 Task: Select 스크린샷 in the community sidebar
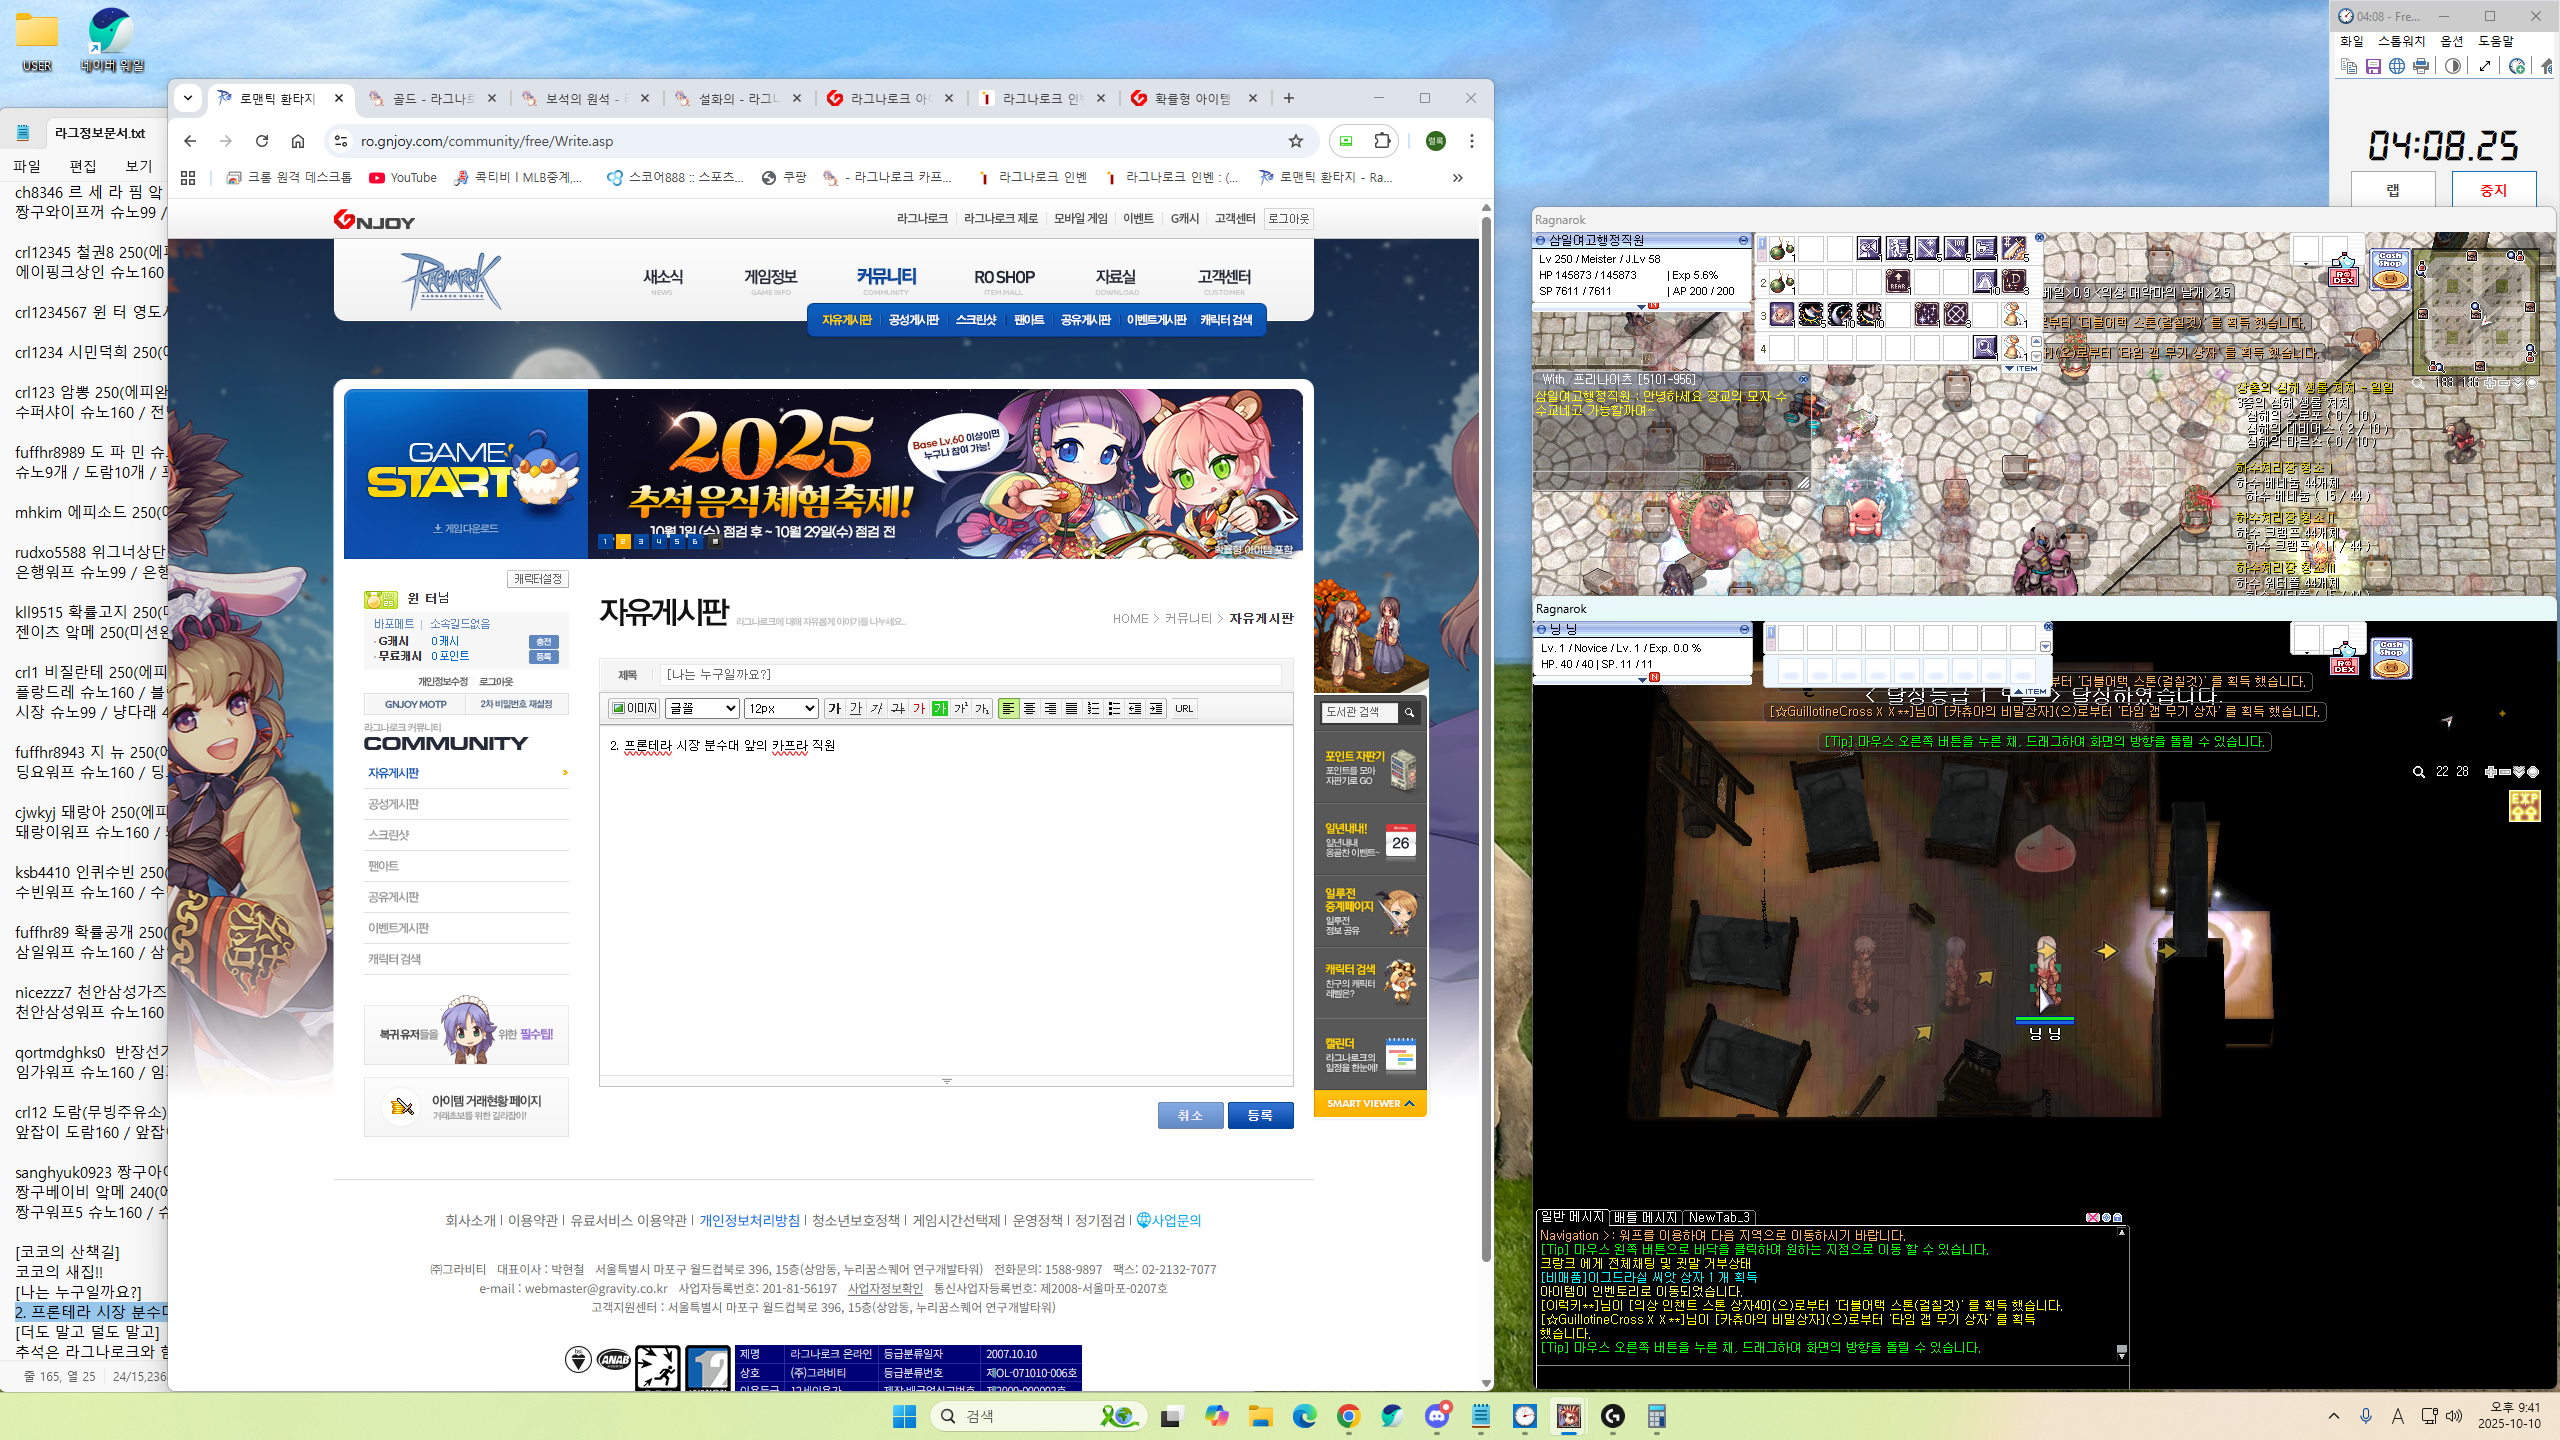coord(389,835)
